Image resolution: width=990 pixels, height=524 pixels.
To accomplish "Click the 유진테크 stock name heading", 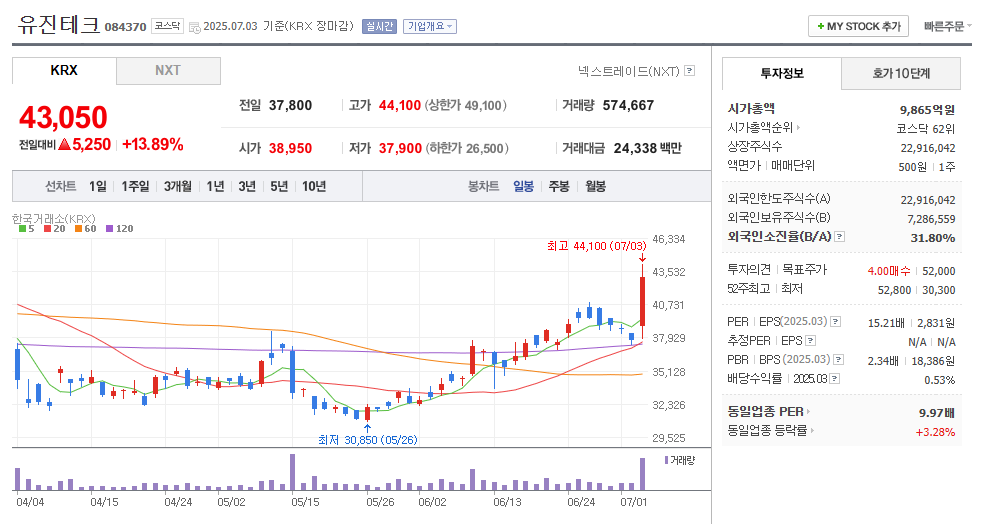I will pos(59,24).
